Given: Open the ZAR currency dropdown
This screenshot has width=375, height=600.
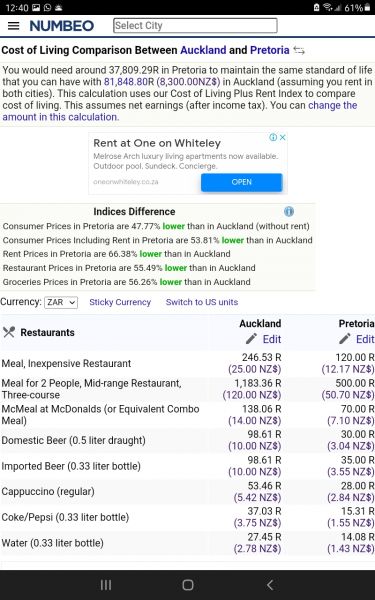Looking at the screenshot, I should (x=61, y=302).
